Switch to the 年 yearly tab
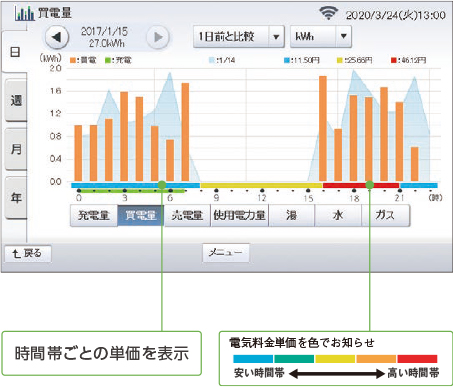This screenshot has height=387, width=453. [x=16, y=198]
